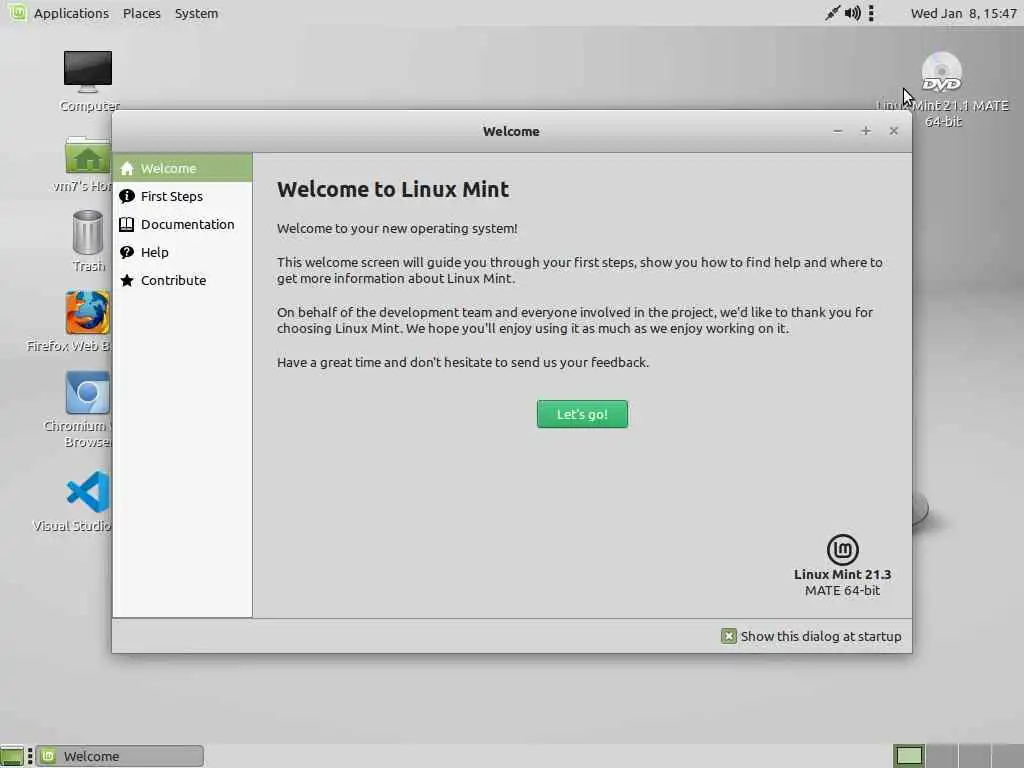The width and height of the screenshot is (1024, 768).
Task: Click the Welcome to Linux Mint heading
Action: [x=392, y=189]
